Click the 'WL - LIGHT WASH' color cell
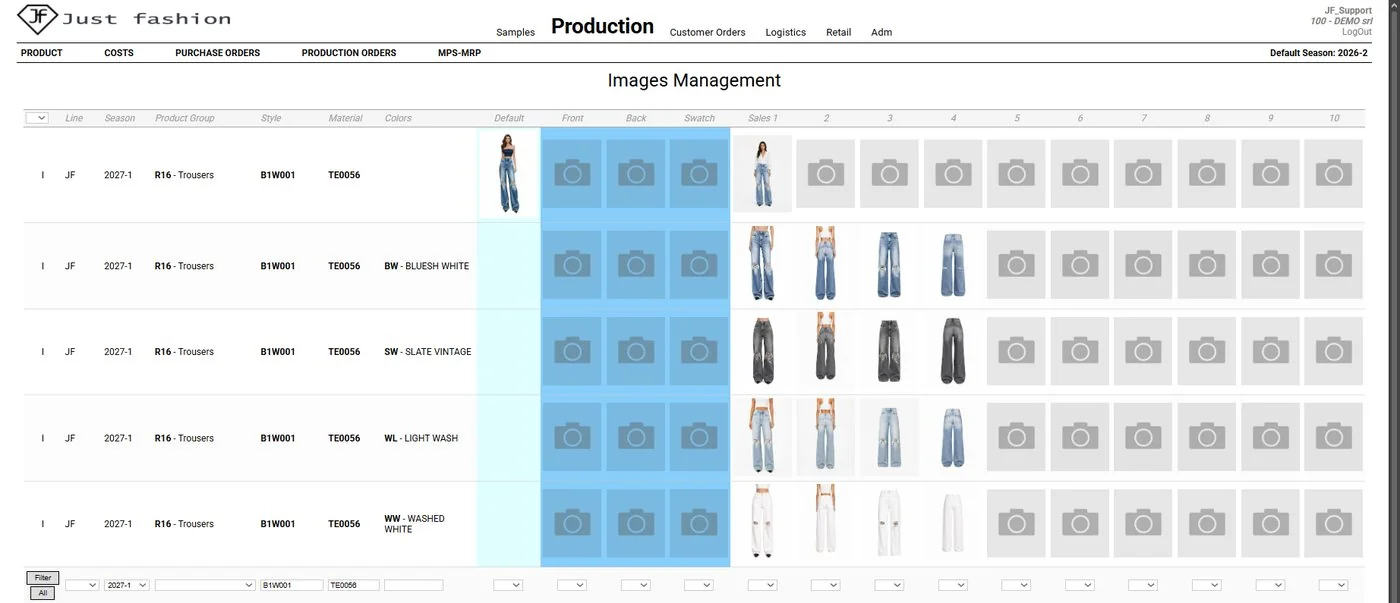This screenshot has height=603, width=1400. pos(421,438)
